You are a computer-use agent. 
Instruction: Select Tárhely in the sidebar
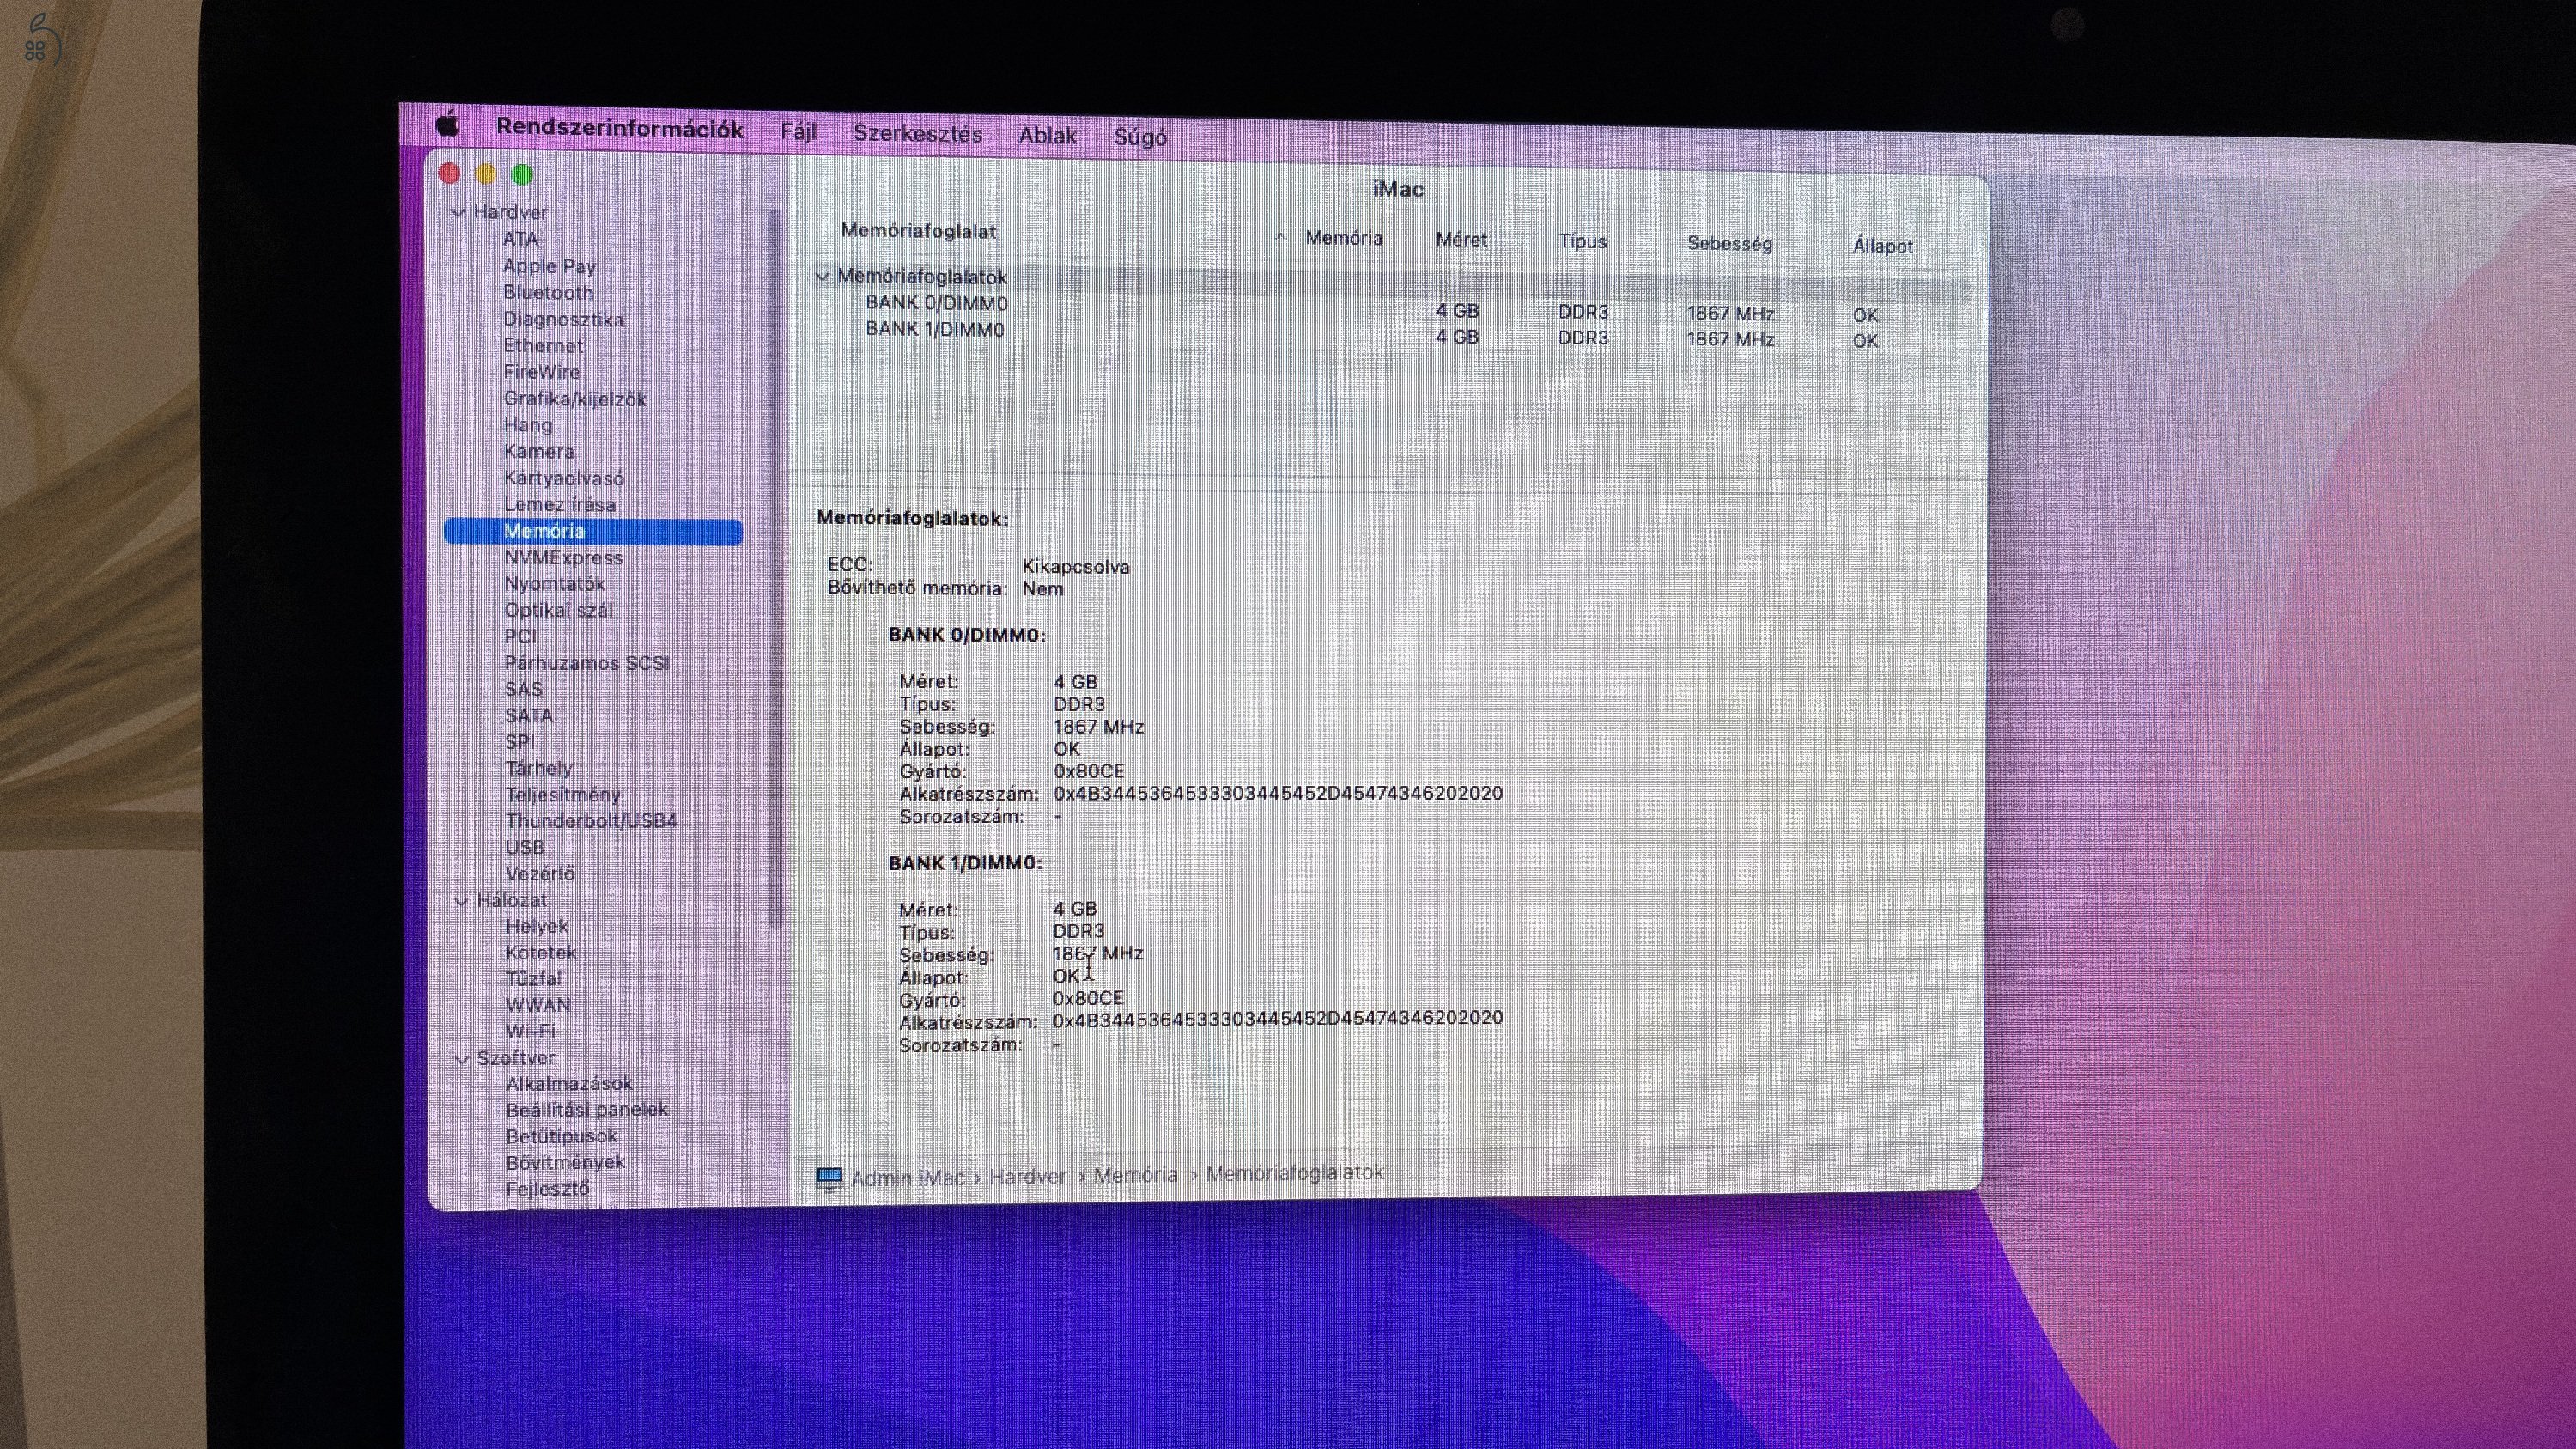[x=539, y=768]
